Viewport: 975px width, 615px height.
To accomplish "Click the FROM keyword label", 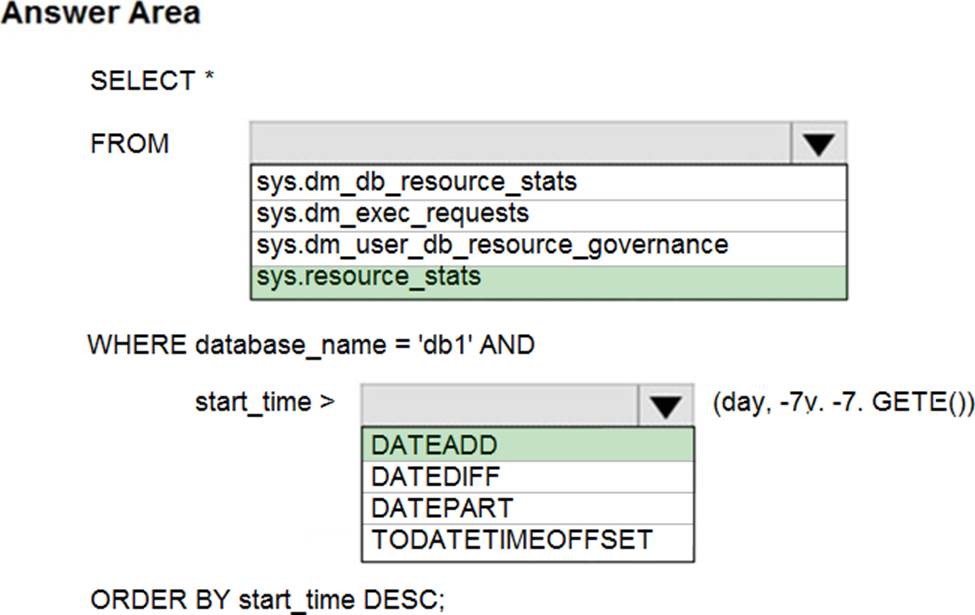I will 130,144.
